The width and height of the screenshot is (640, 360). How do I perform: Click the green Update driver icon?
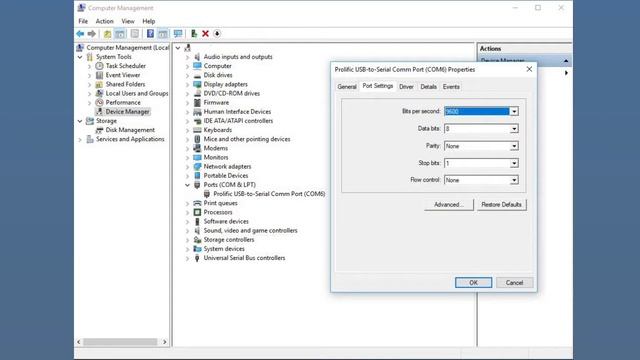194,34
